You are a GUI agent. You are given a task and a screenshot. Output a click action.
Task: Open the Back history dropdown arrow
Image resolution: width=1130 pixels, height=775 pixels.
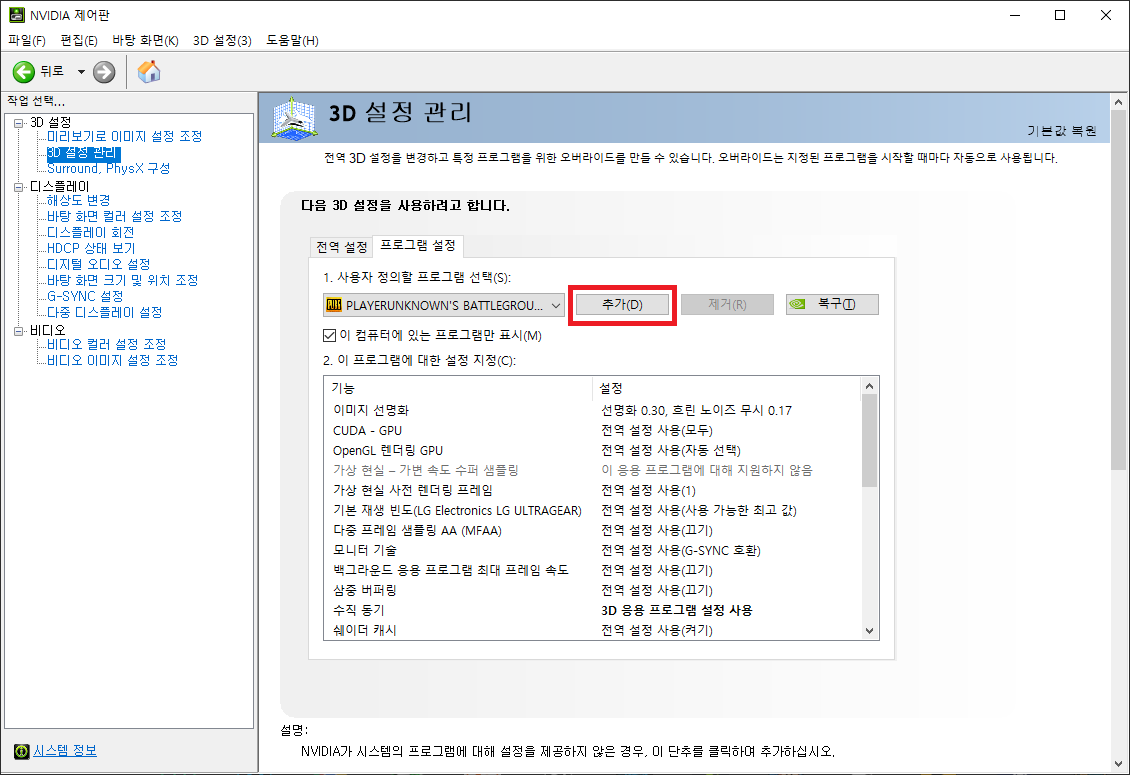(x=81, y=71)
